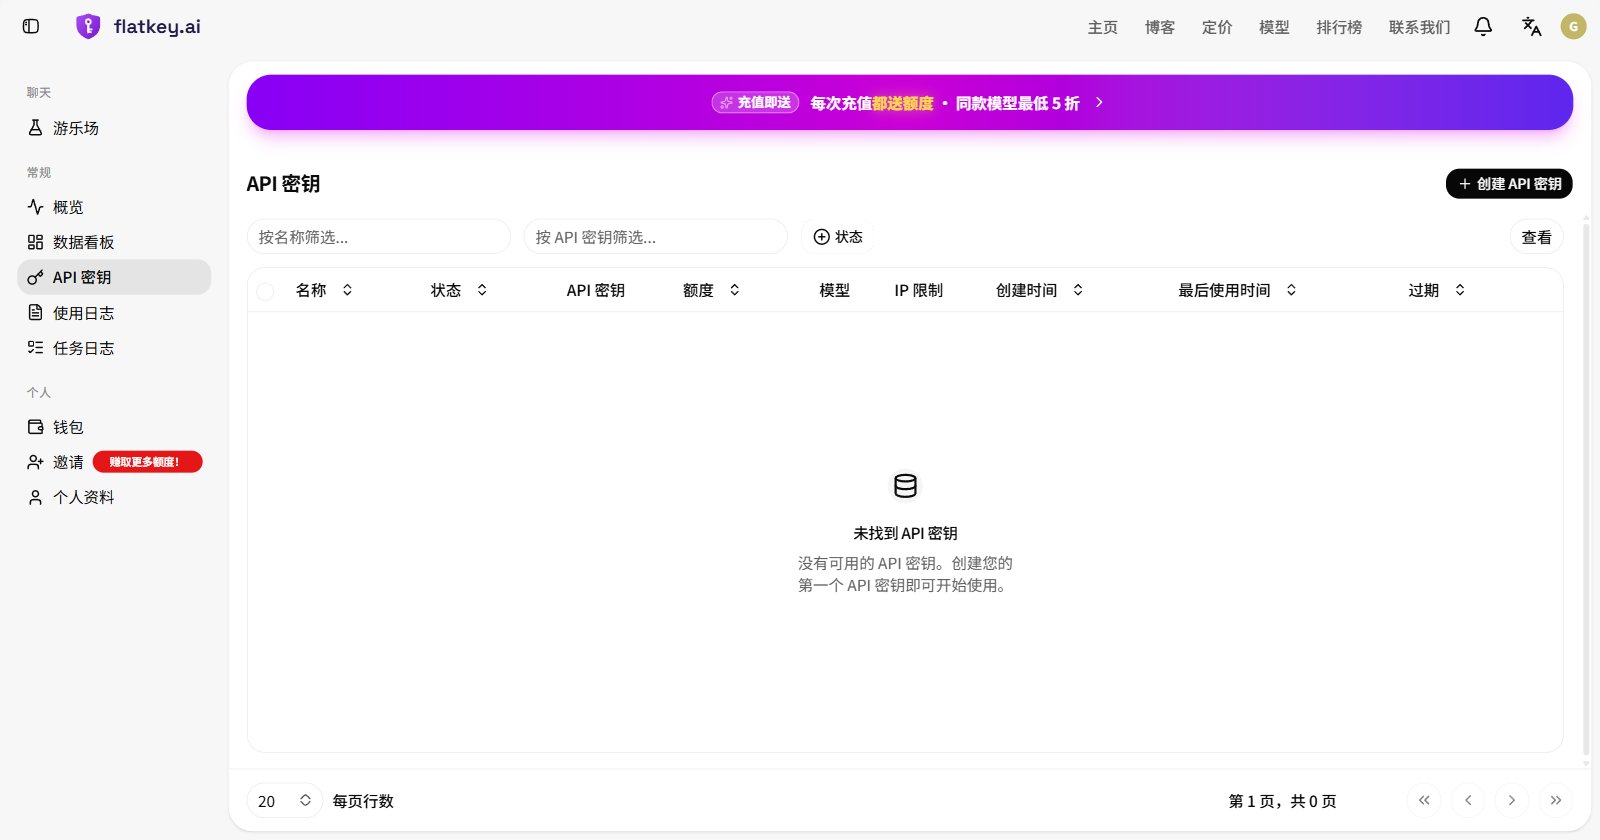The image size is (1600, 840).
Task: Open 排行榜 in top navigation
Action: (x=1339, y=27)
